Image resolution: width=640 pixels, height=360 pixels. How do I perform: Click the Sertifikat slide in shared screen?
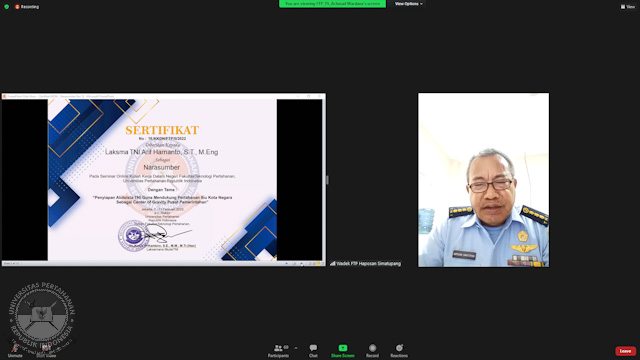click(162, 180)
